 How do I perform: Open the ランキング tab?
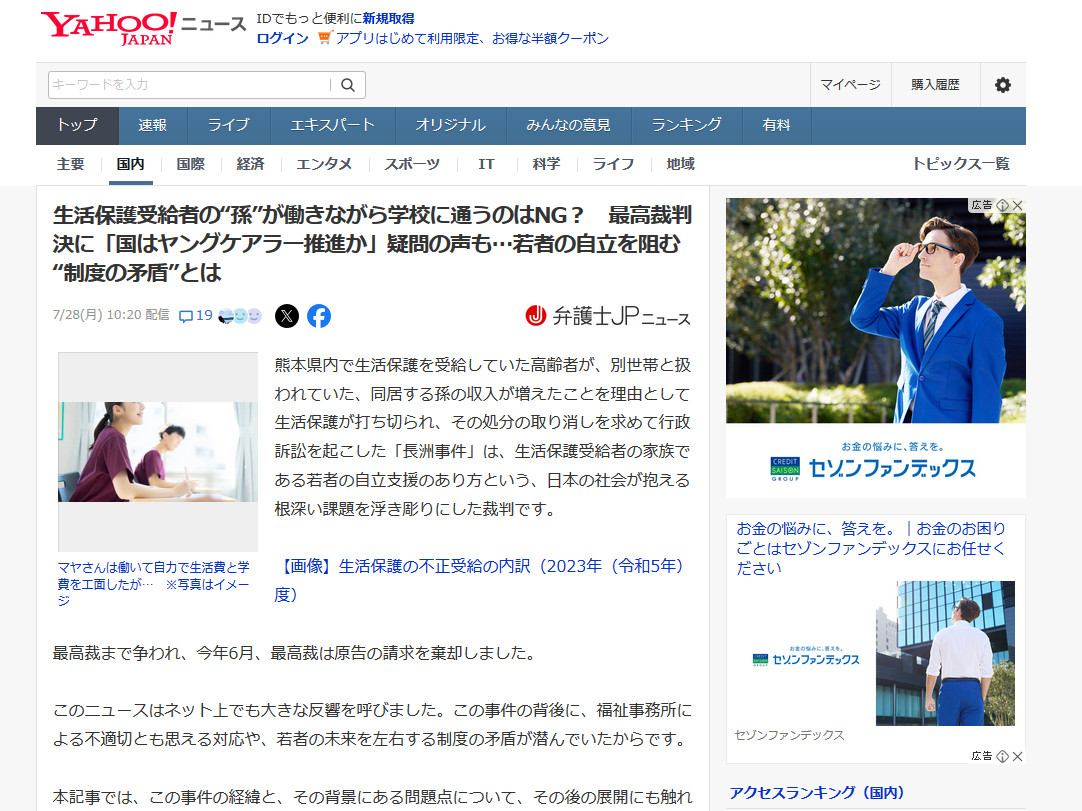686,125
